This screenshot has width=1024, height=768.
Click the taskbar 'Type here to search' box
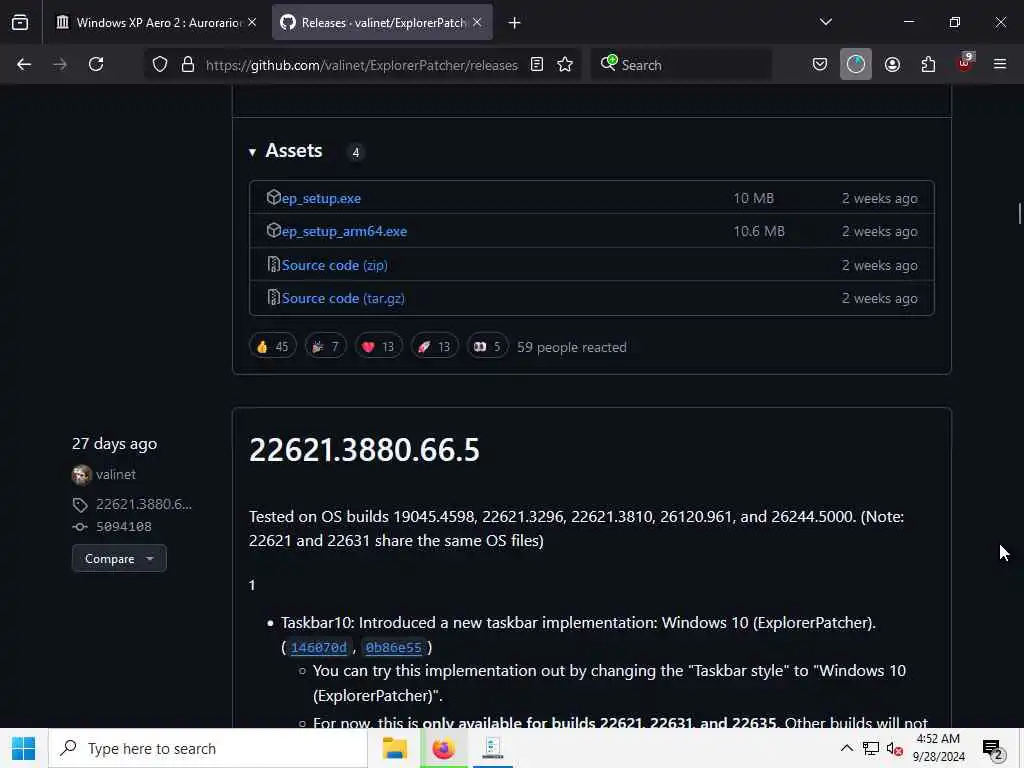(208, 748)
